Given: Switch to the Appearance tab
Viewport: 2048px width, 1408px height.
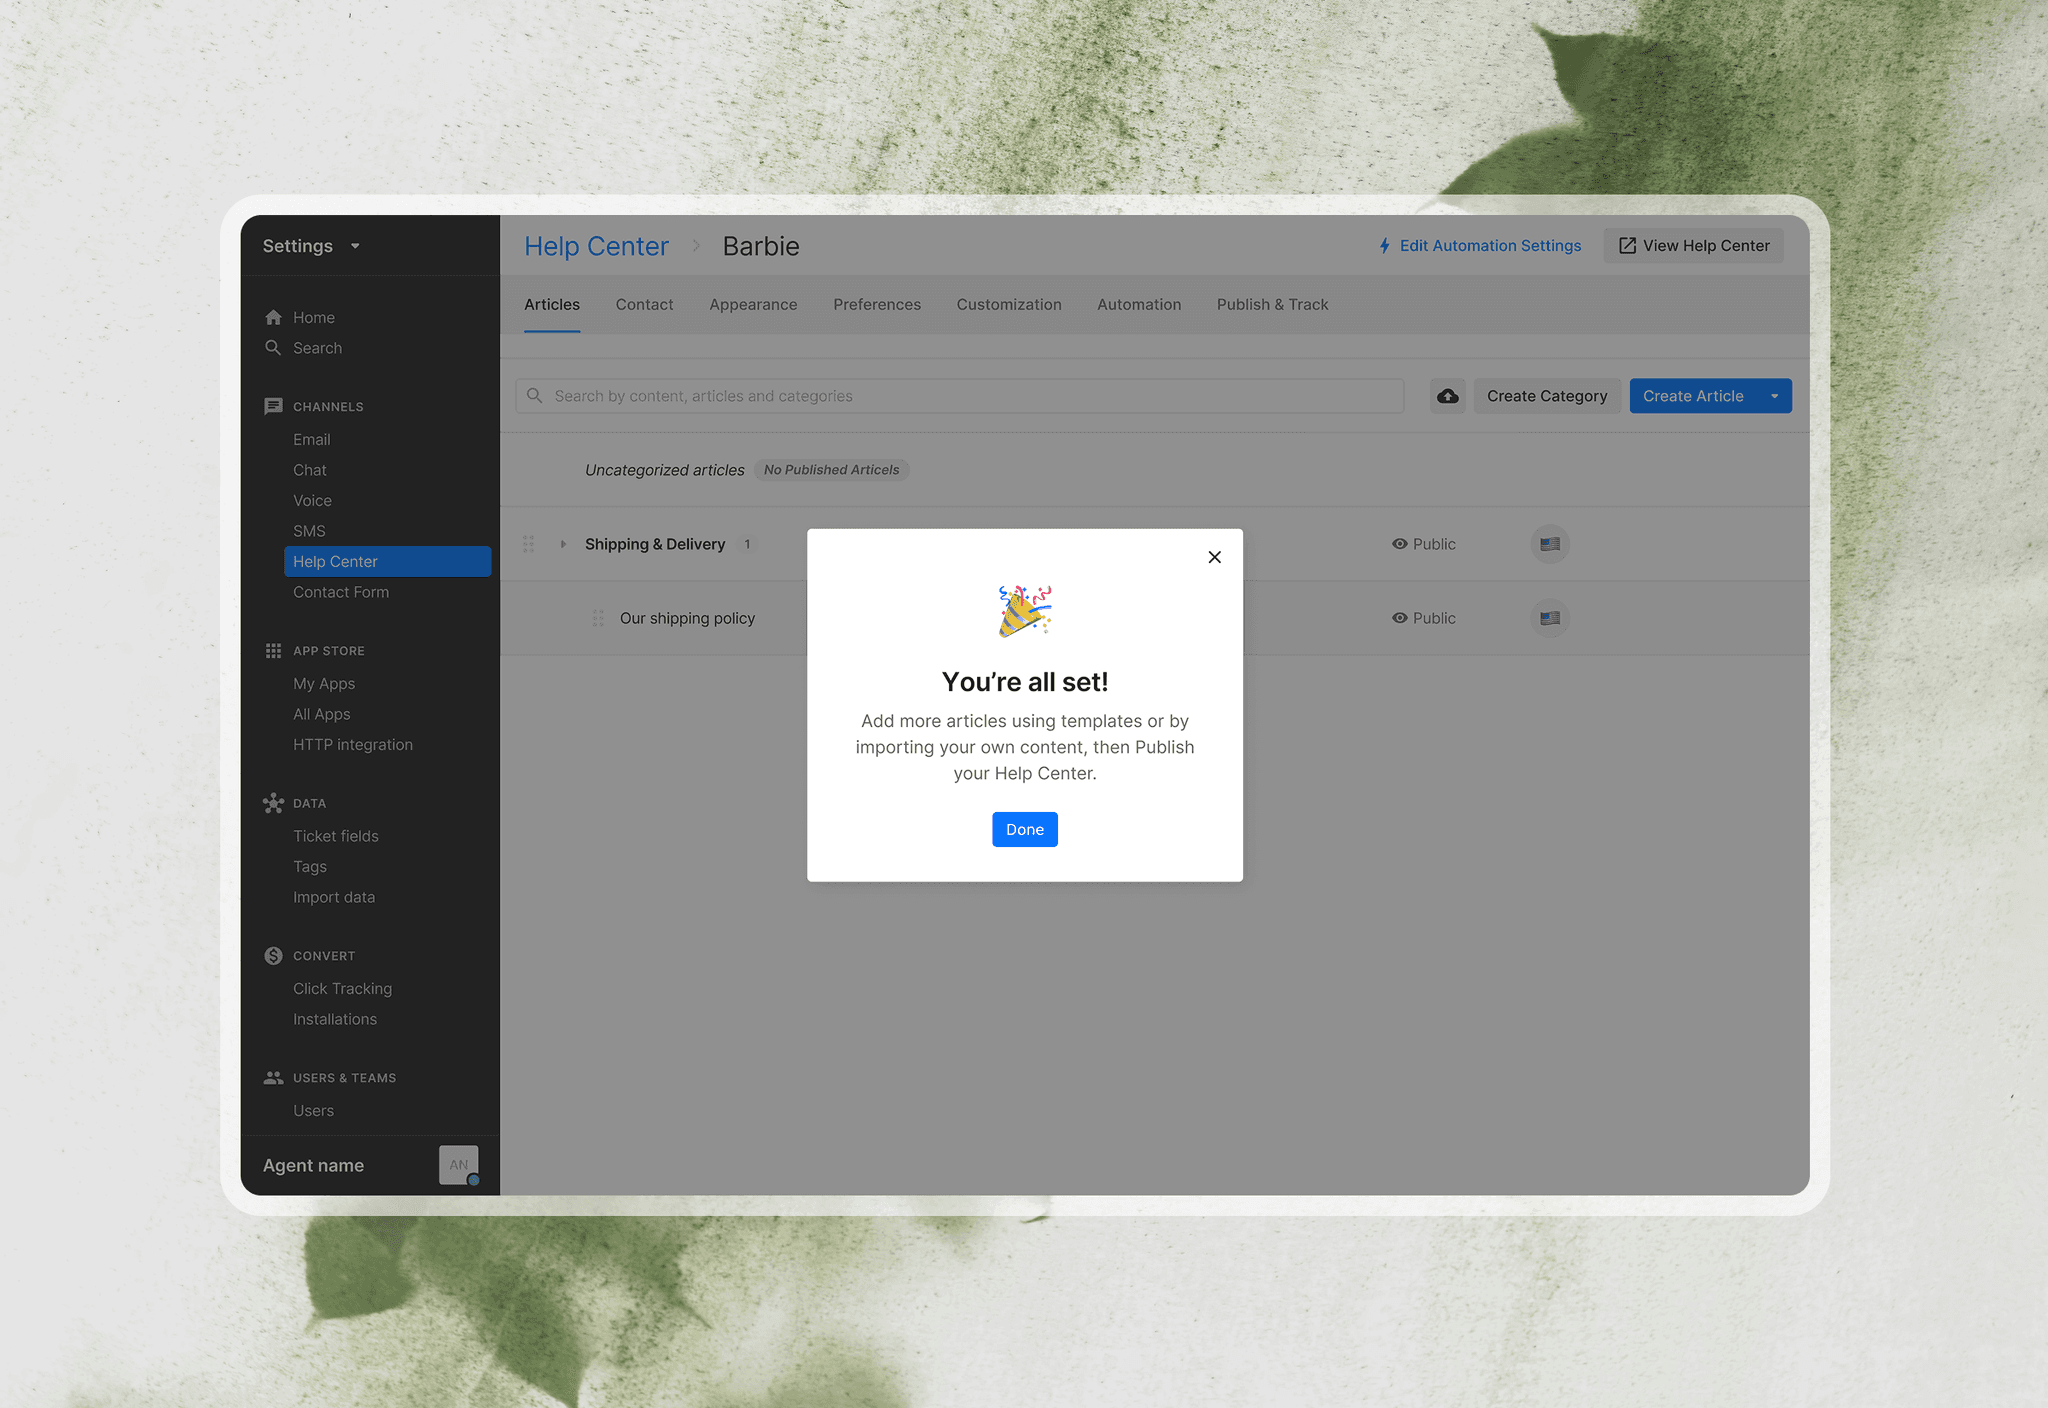Looking at the screenshot, I should tap(753, 304).
